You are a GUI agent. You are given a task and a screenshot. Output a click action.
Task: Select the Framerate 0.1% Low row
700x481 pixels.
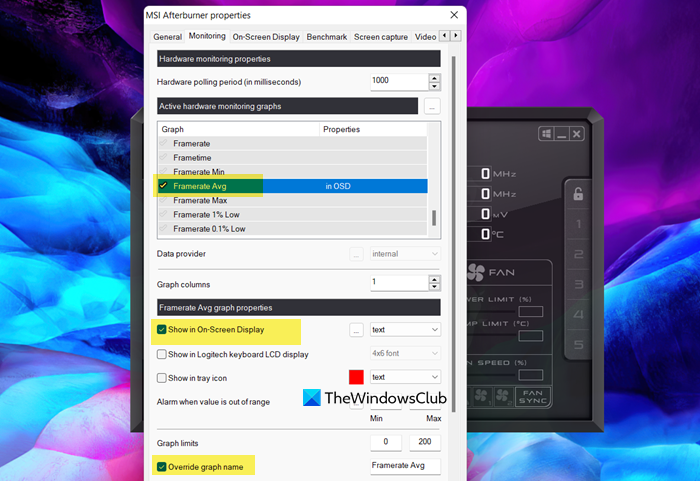click(292, 229)
